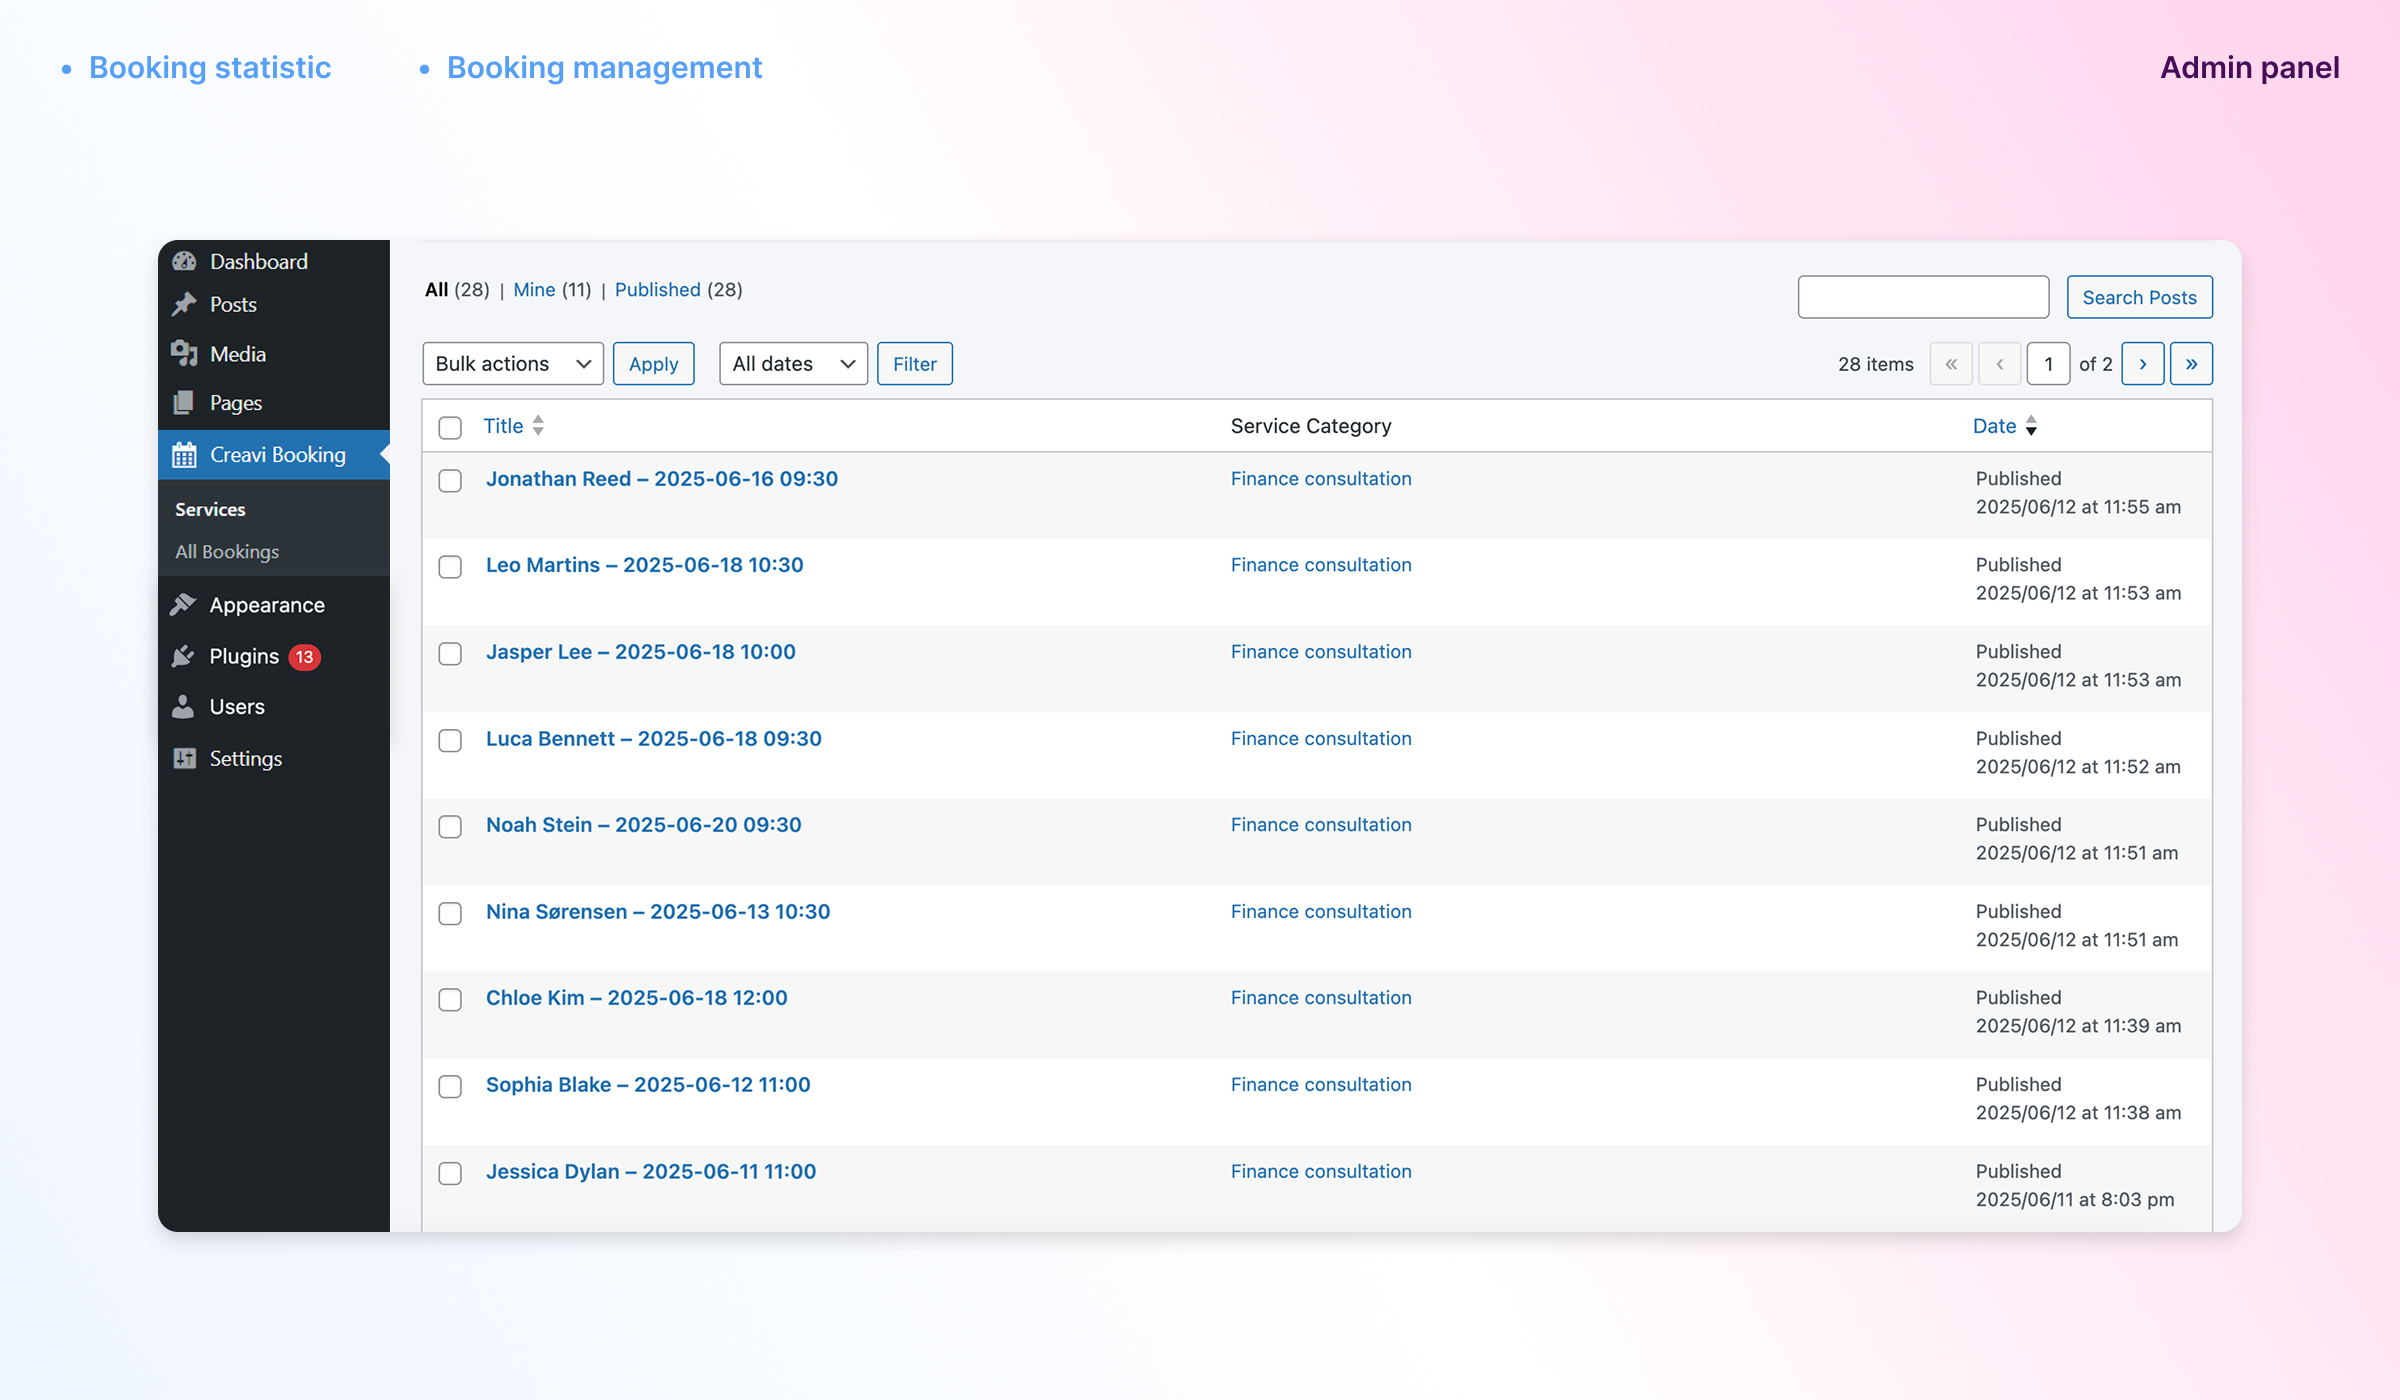Image resolution: width=2400 pixels, height=1400 pixels.
Task: Open the Services submenu item
Action: click(210, 509)
